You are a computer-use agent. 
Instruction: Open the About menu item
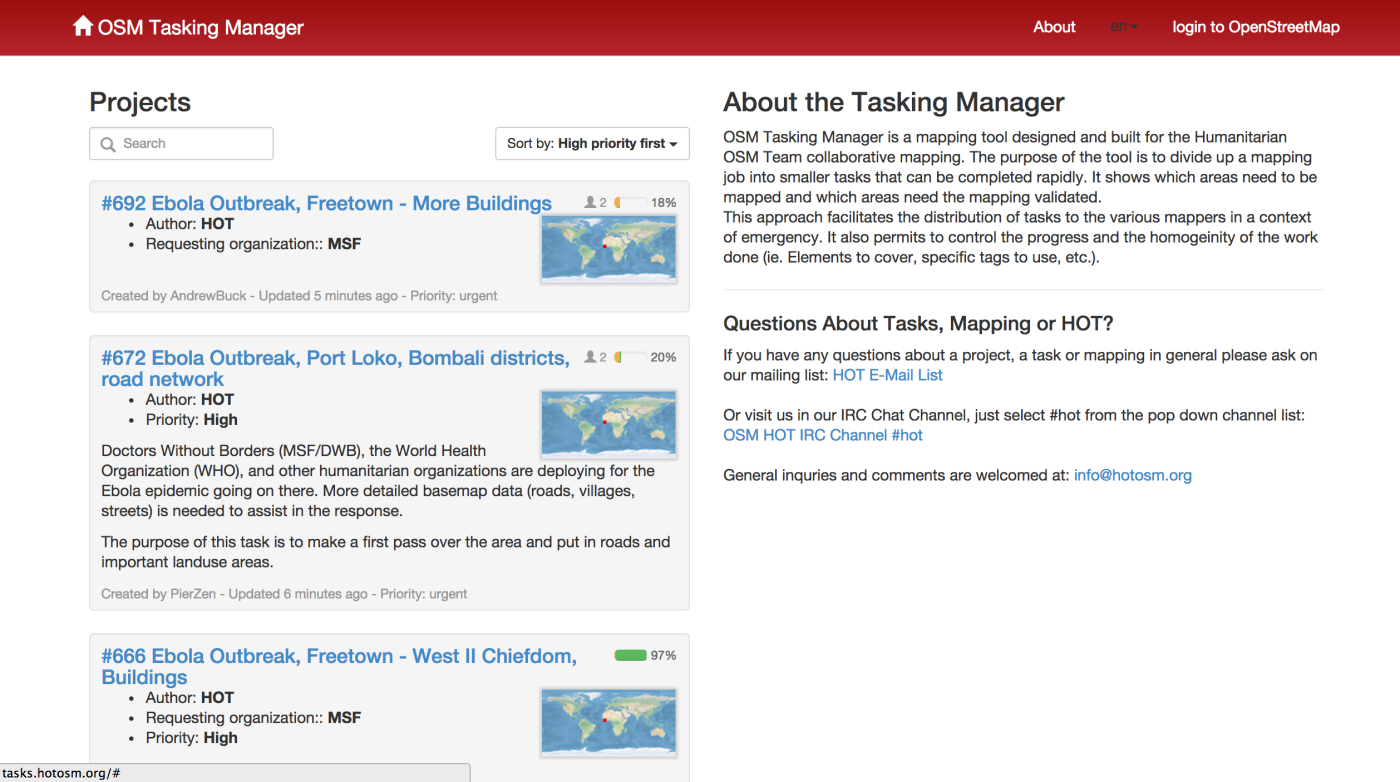[1054, 27]
